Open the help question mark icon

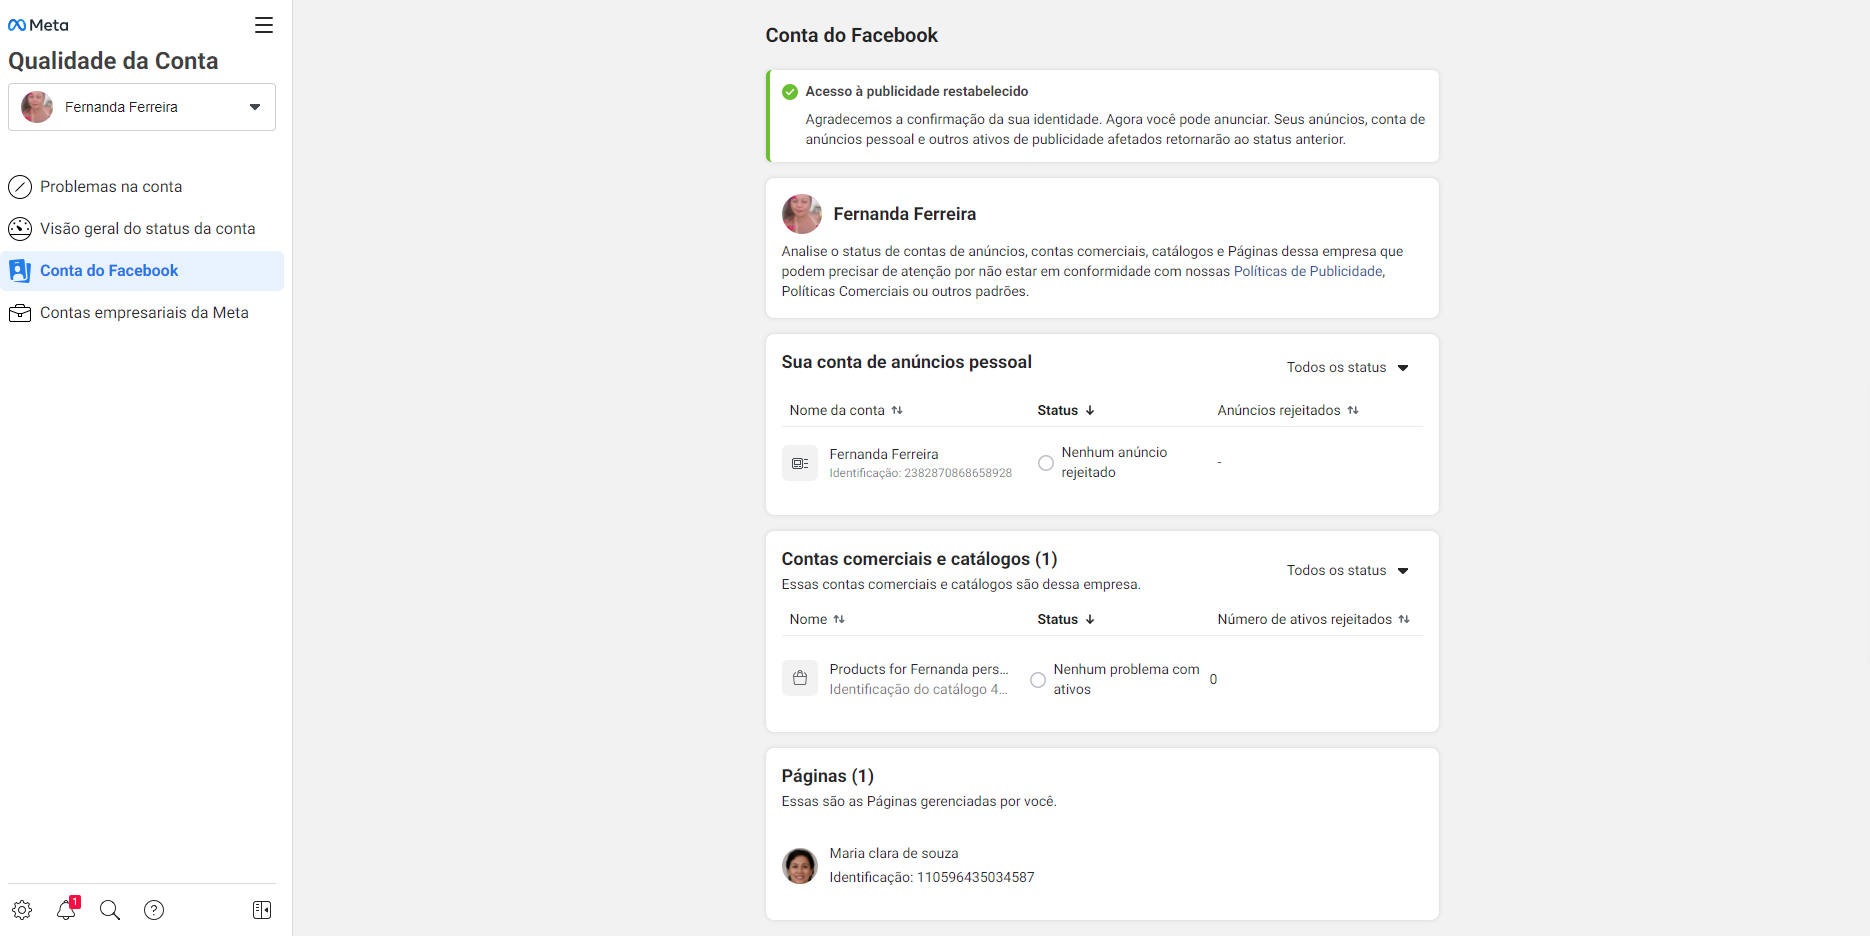(154, 910)
